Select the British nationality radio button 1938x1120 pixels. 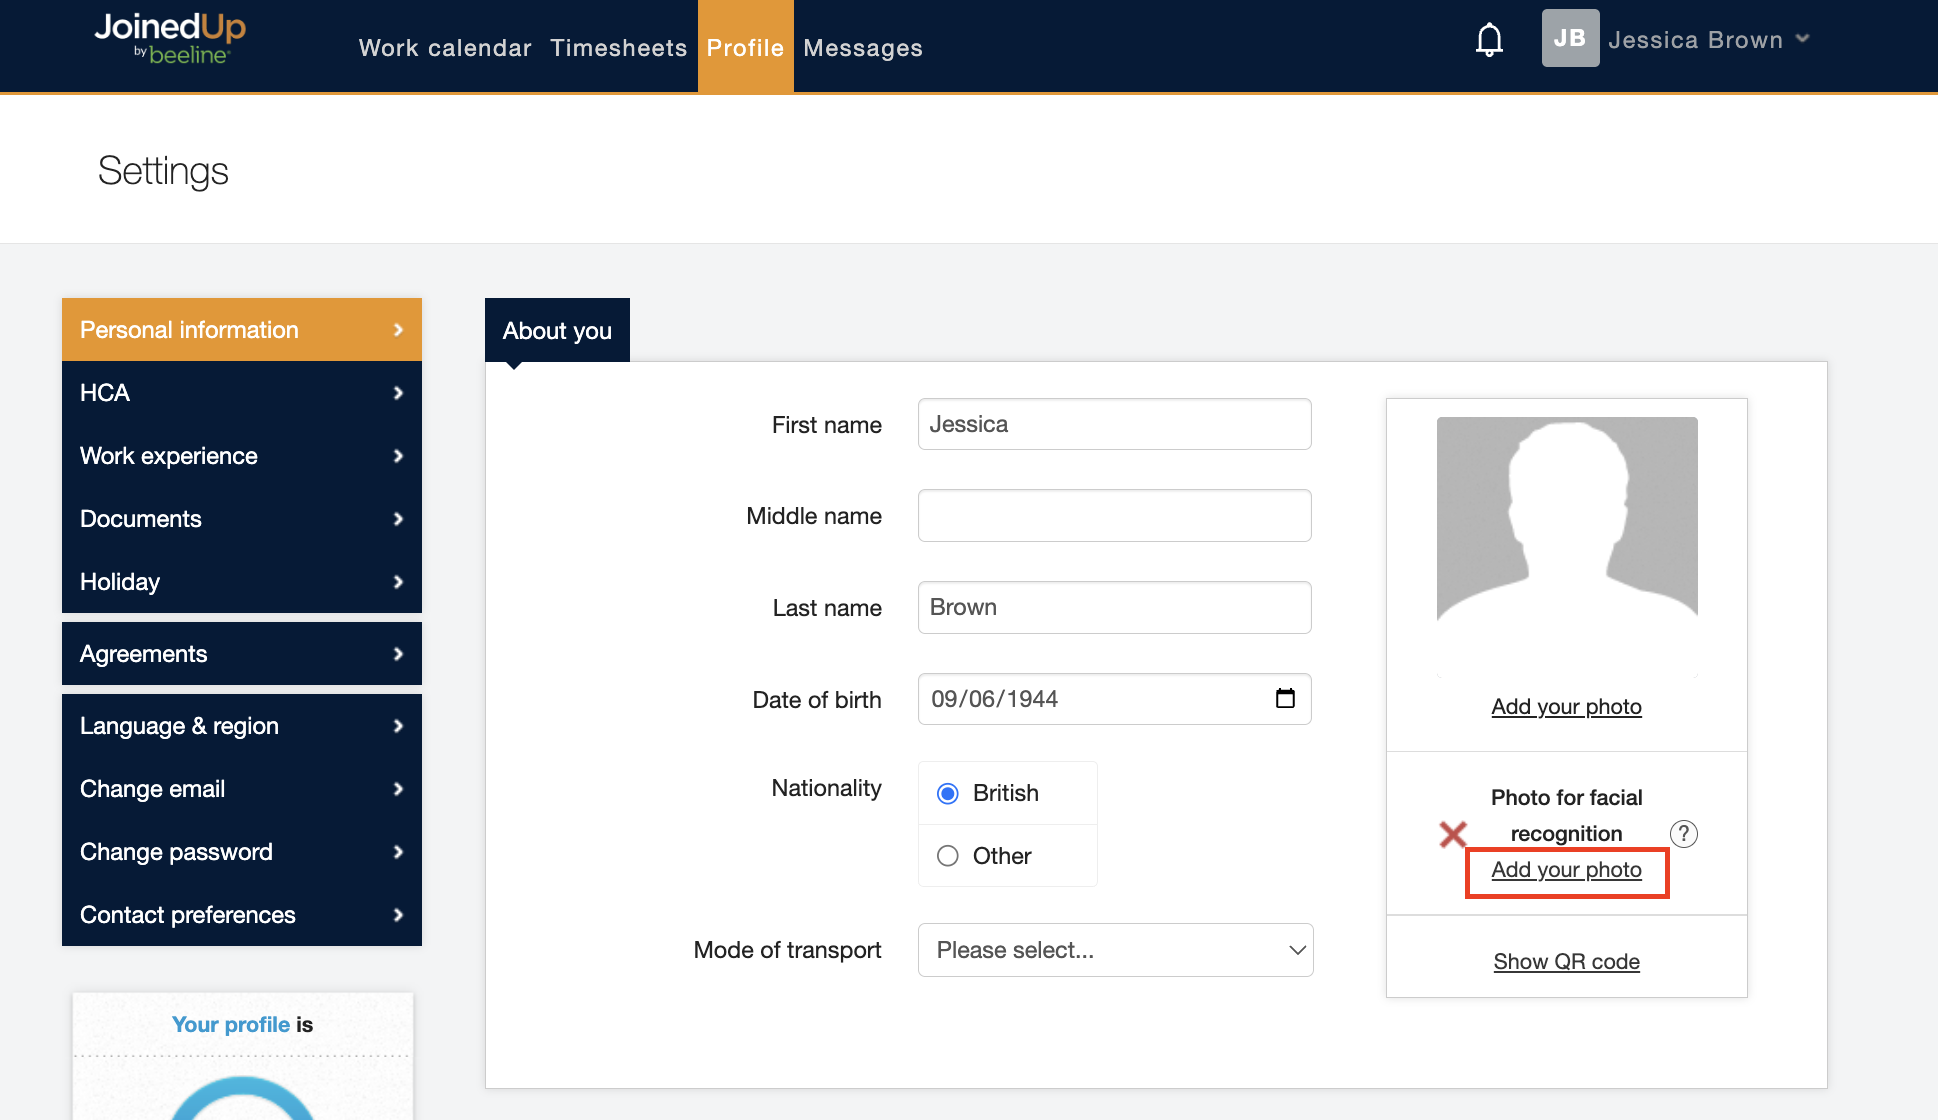(x=948, y=794)
